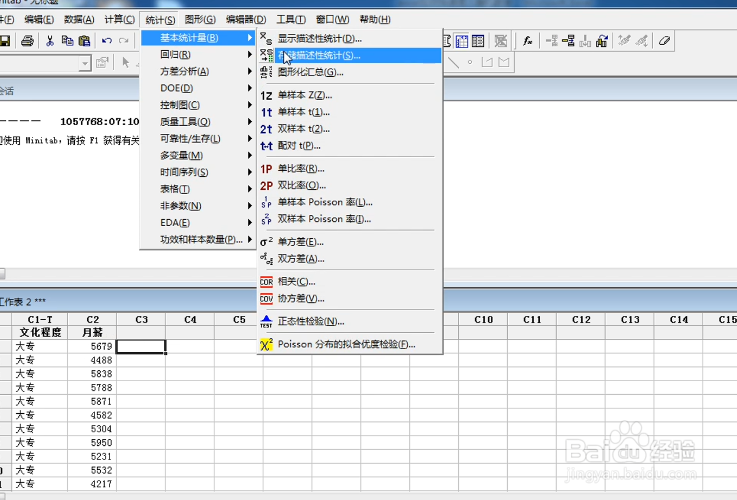Select the C12 column header
The height and width of the screenshot is (500, 737).
pos(581,320)
